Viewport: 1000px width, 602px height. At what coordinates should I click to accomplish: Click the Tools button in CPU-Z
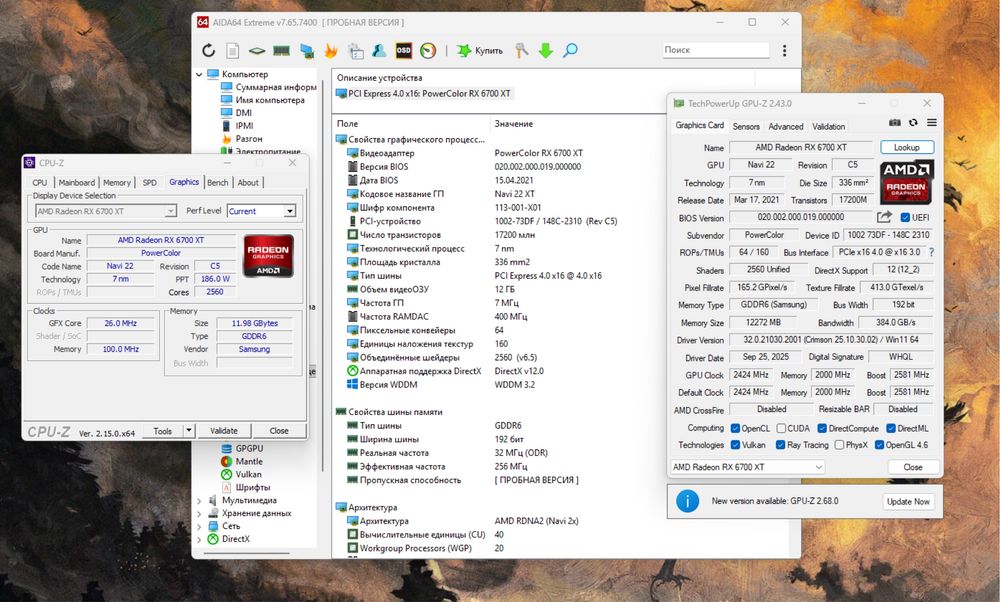pyautogui.click(x=163, y=430)
